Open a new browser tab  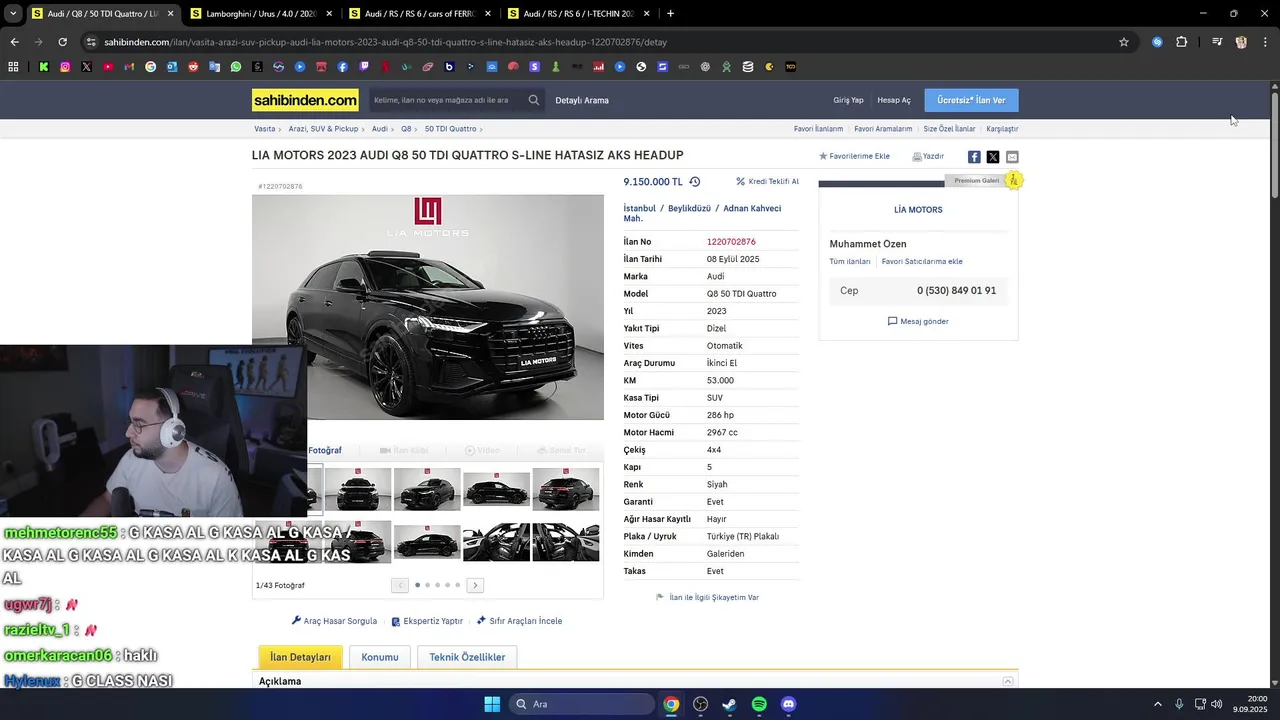(x=670, y=14)
